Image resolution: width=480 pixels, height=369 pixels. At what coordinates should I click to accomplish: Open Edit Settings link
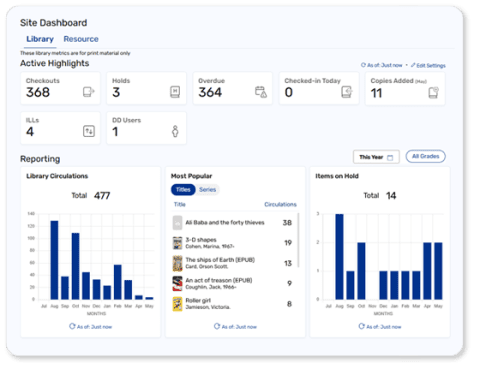pyautogui.click(x=428, y=65)
